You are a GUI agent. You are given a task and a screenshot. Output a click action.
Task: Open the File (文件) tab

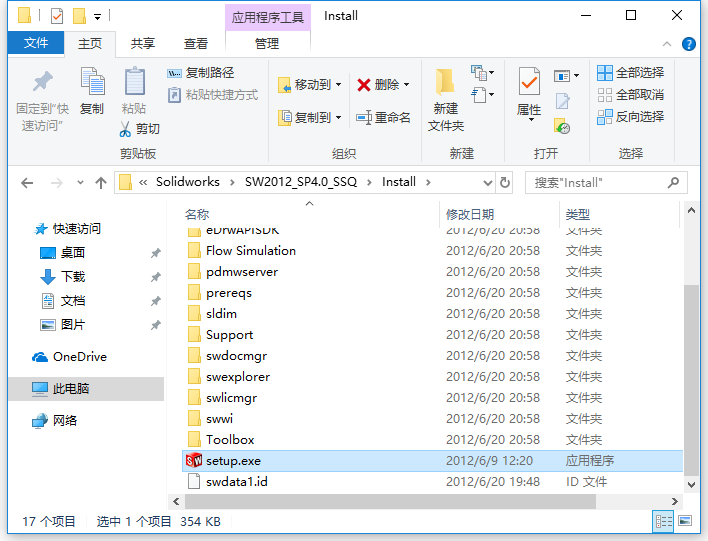[36, 43]
